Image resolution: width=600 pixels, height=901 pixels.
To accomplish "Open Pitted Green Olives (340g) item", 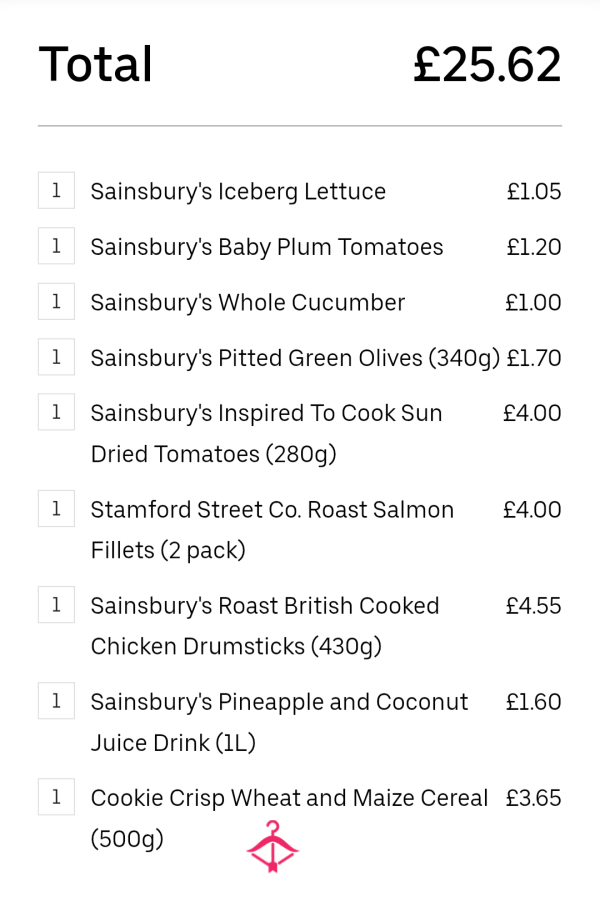I will (295, 359).
